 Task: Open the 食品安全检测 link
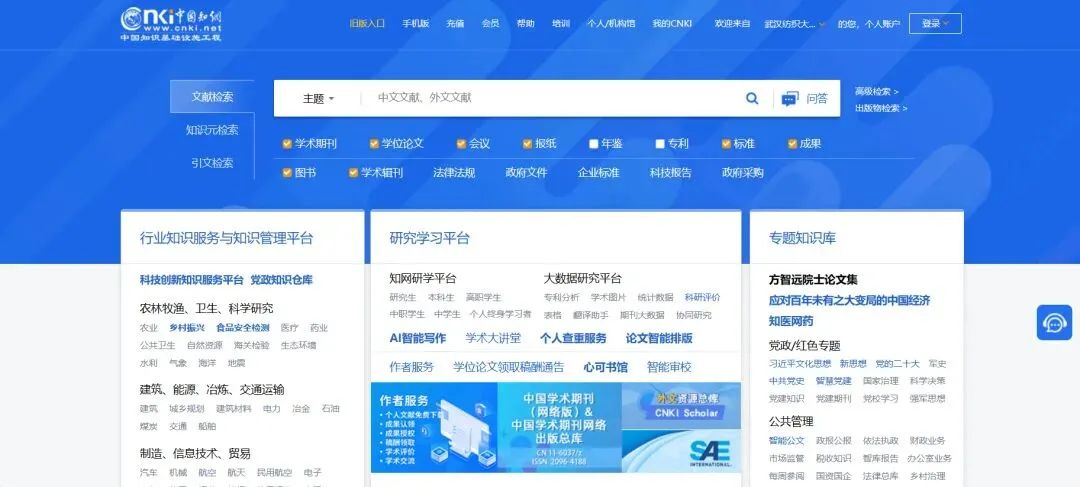[242, 328]
